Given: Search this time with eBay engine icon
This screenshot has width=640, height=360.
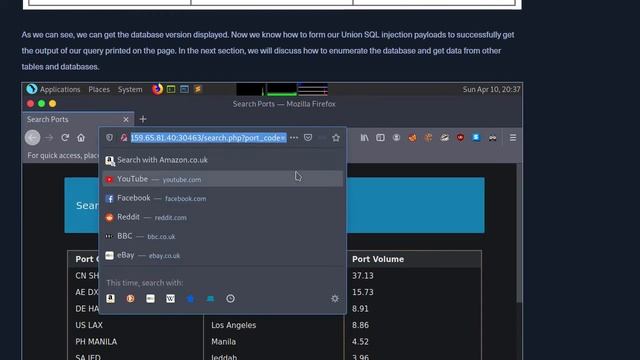Looking at the screenshot, I should point(150,298).
